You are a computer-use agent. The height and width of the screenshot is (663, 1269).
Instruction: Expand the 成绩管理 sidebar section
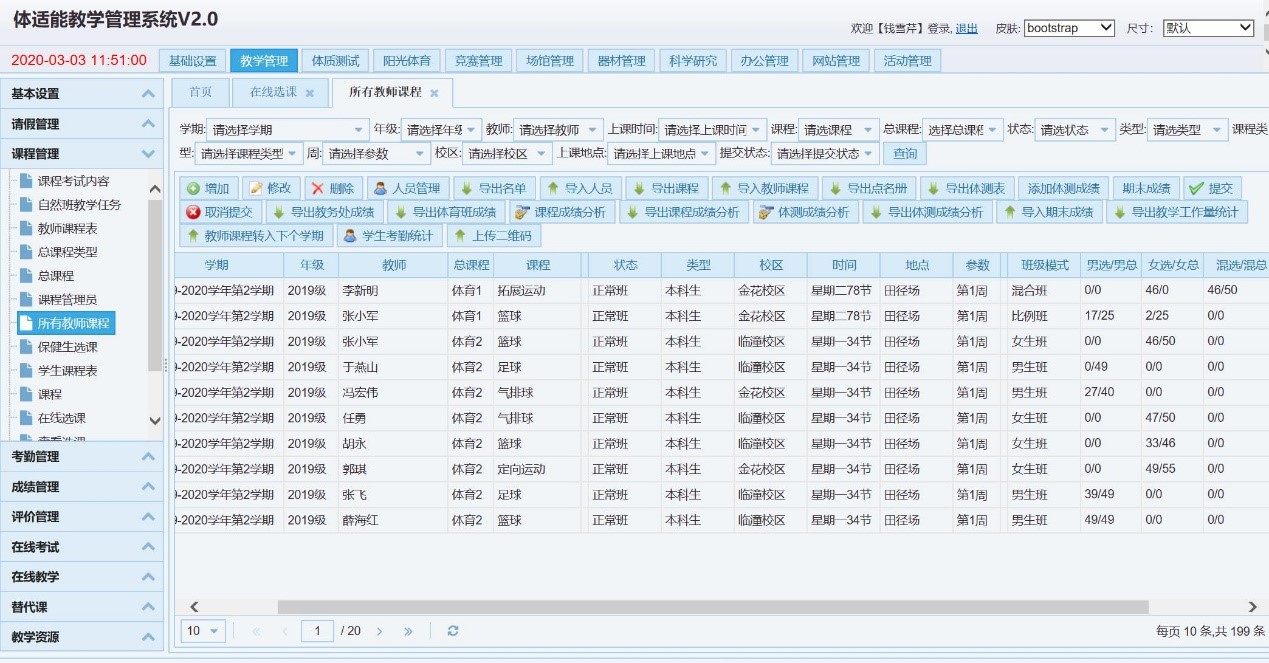149,487
